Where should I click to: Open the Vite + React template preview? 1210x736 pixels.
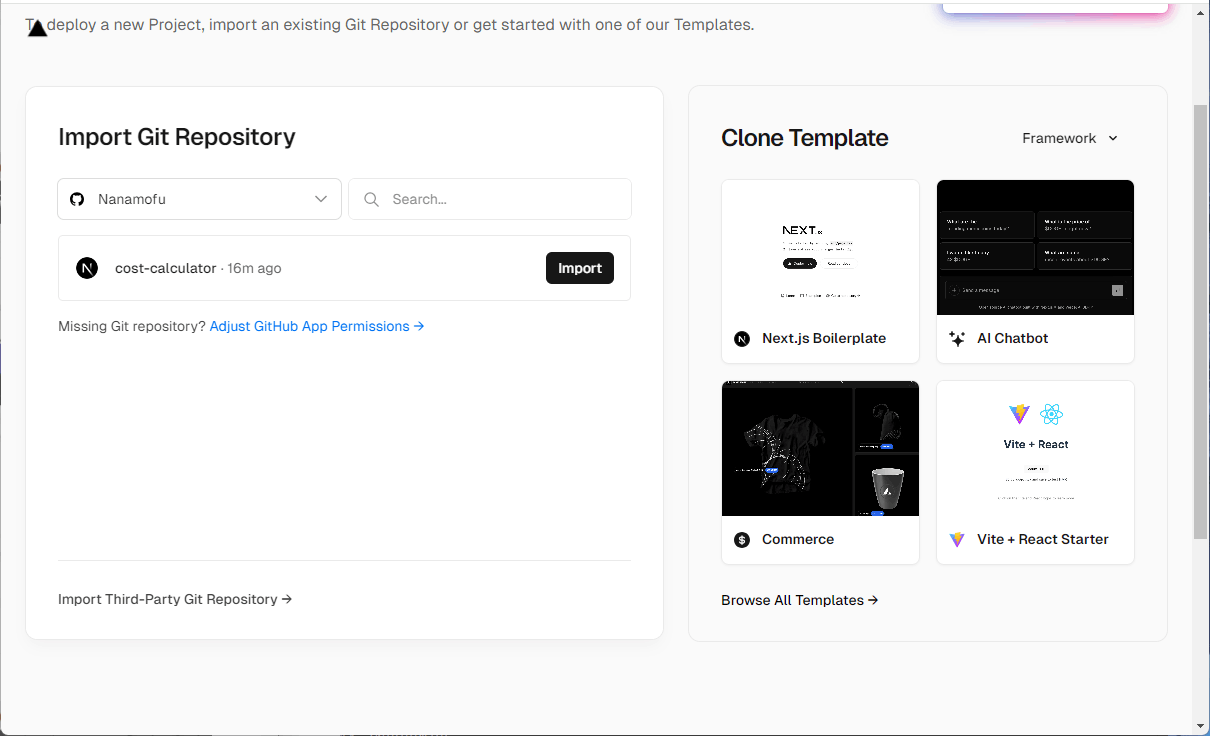click(1035, 448)
